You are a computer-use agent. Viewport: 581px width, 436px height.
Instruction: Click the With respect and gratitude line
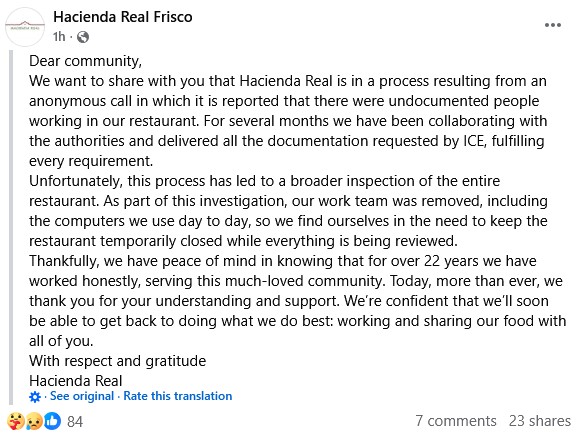[117, 361]
